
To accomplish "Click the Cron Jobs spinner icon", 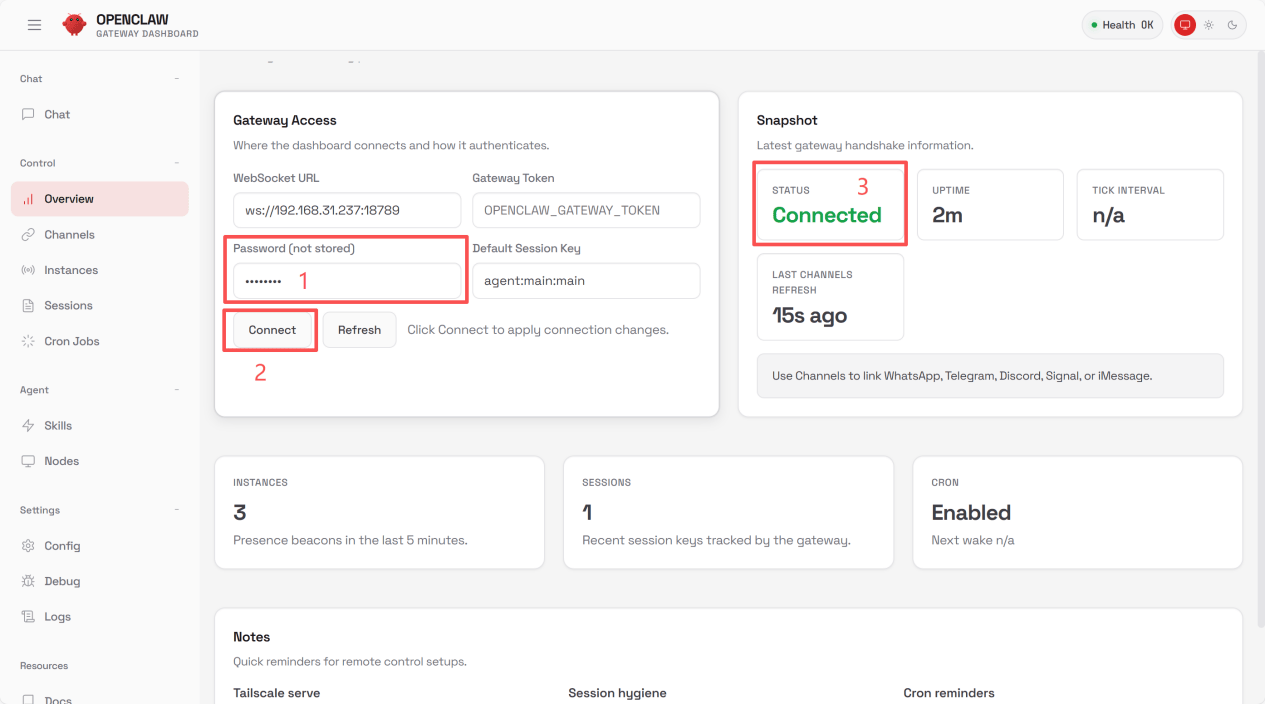I will click(28, 341).
